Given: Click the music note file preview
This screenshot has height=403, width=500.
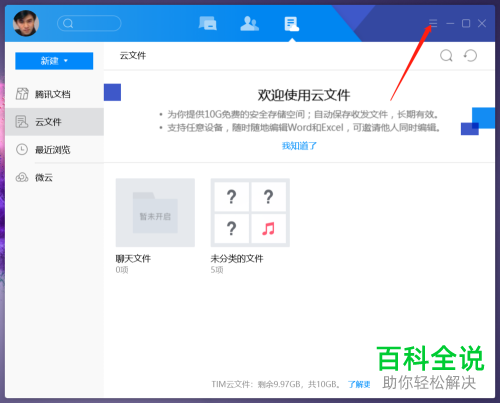Looking at the screenshot, I should click(268, 229).
